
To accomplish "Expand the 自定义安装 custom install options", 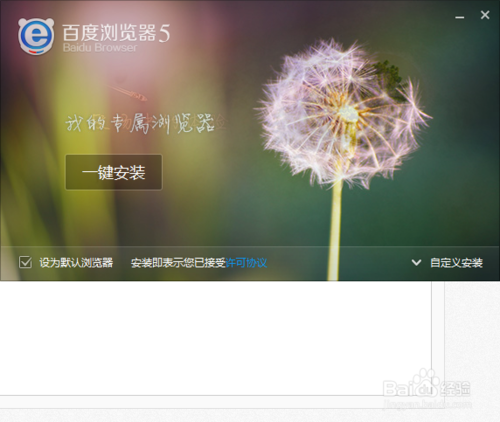I will tap(447, 263).
